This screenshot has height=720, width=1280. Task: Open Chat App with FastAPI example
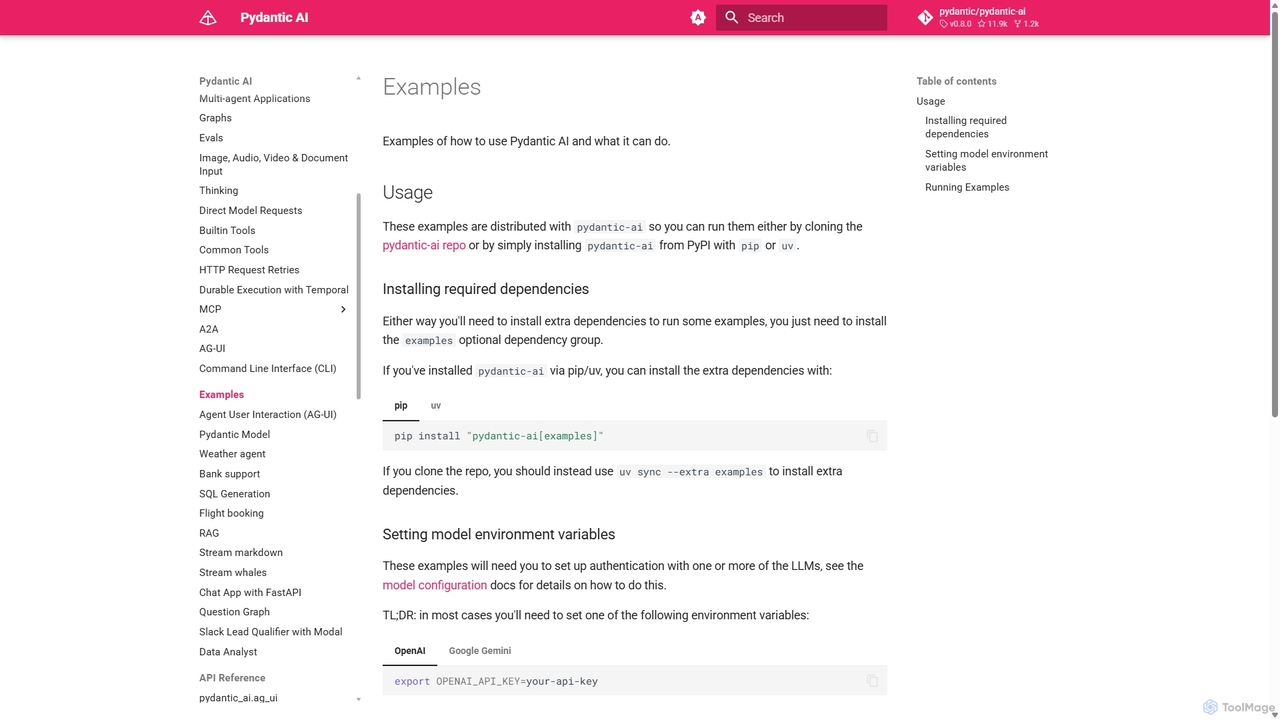pos(250,593)
